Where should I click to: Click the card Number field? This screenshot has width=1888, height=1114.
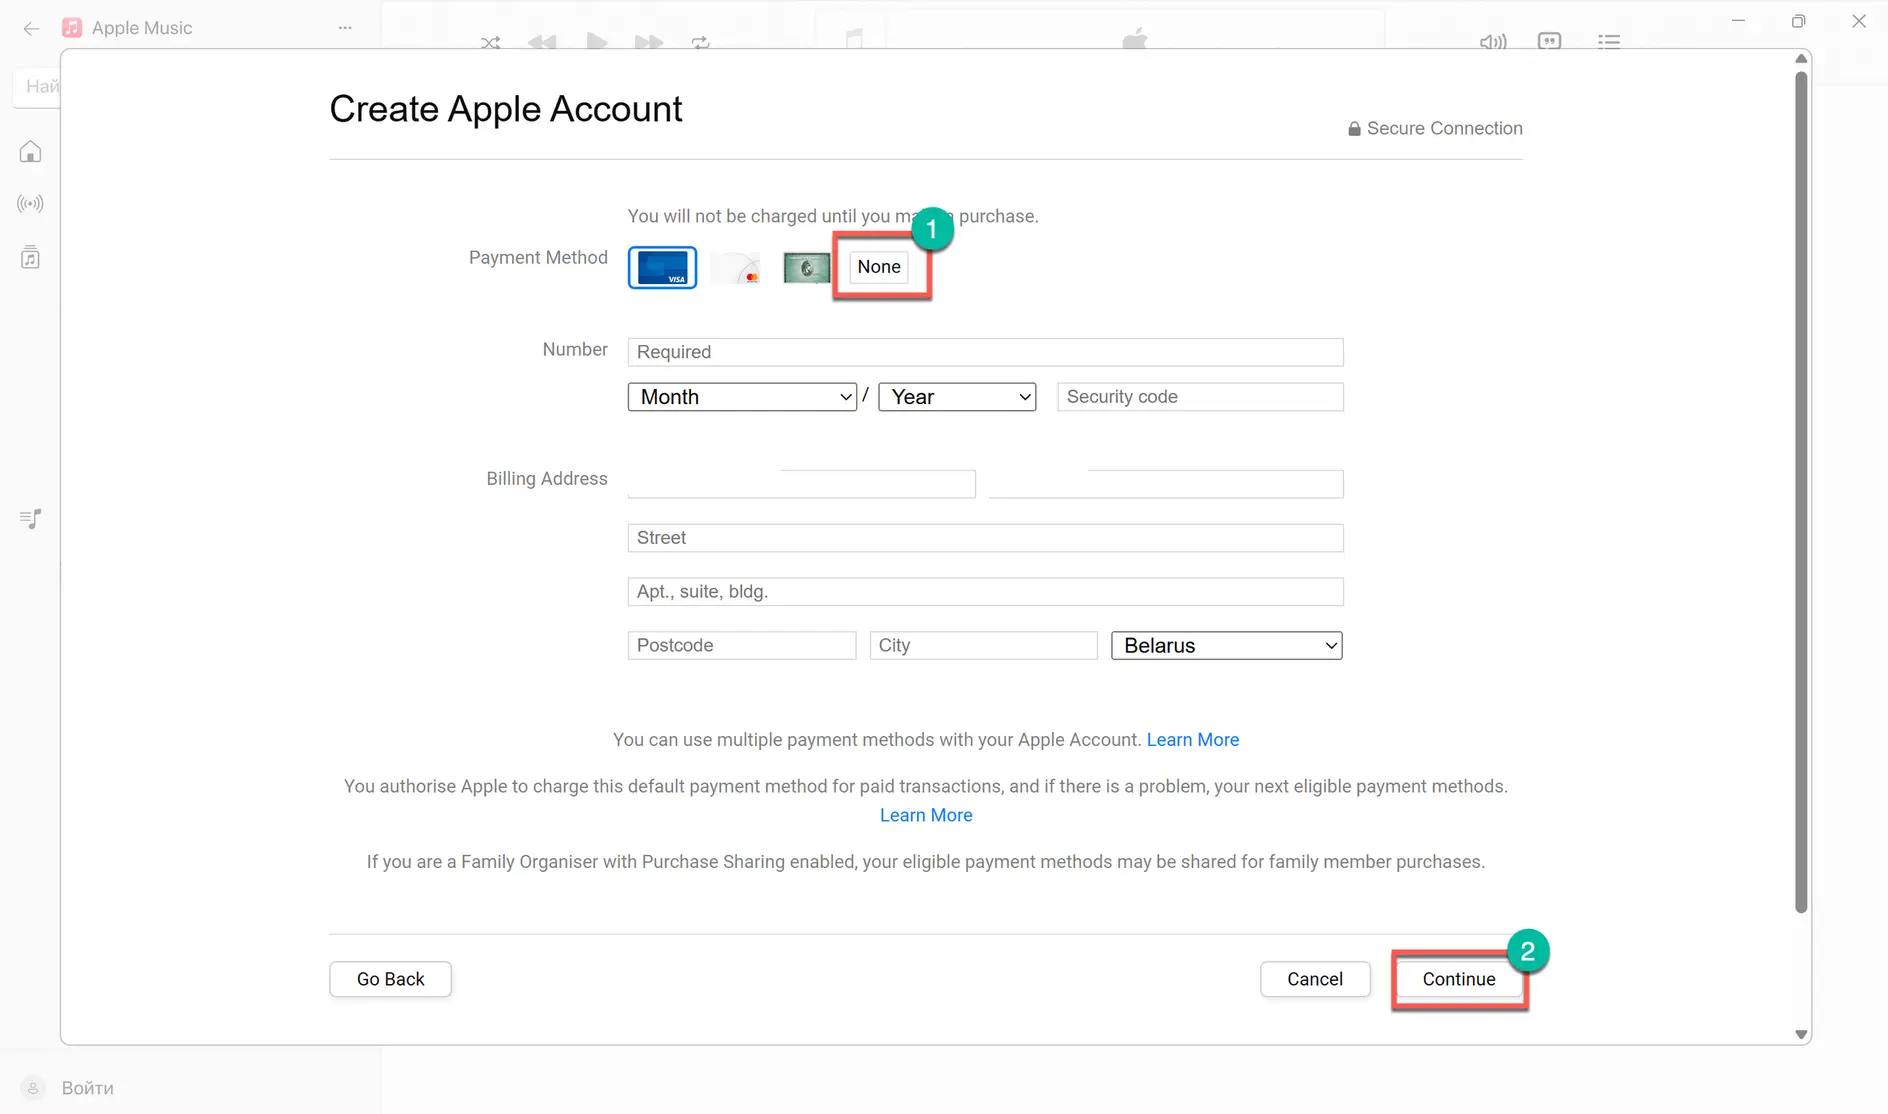point(985,352)
